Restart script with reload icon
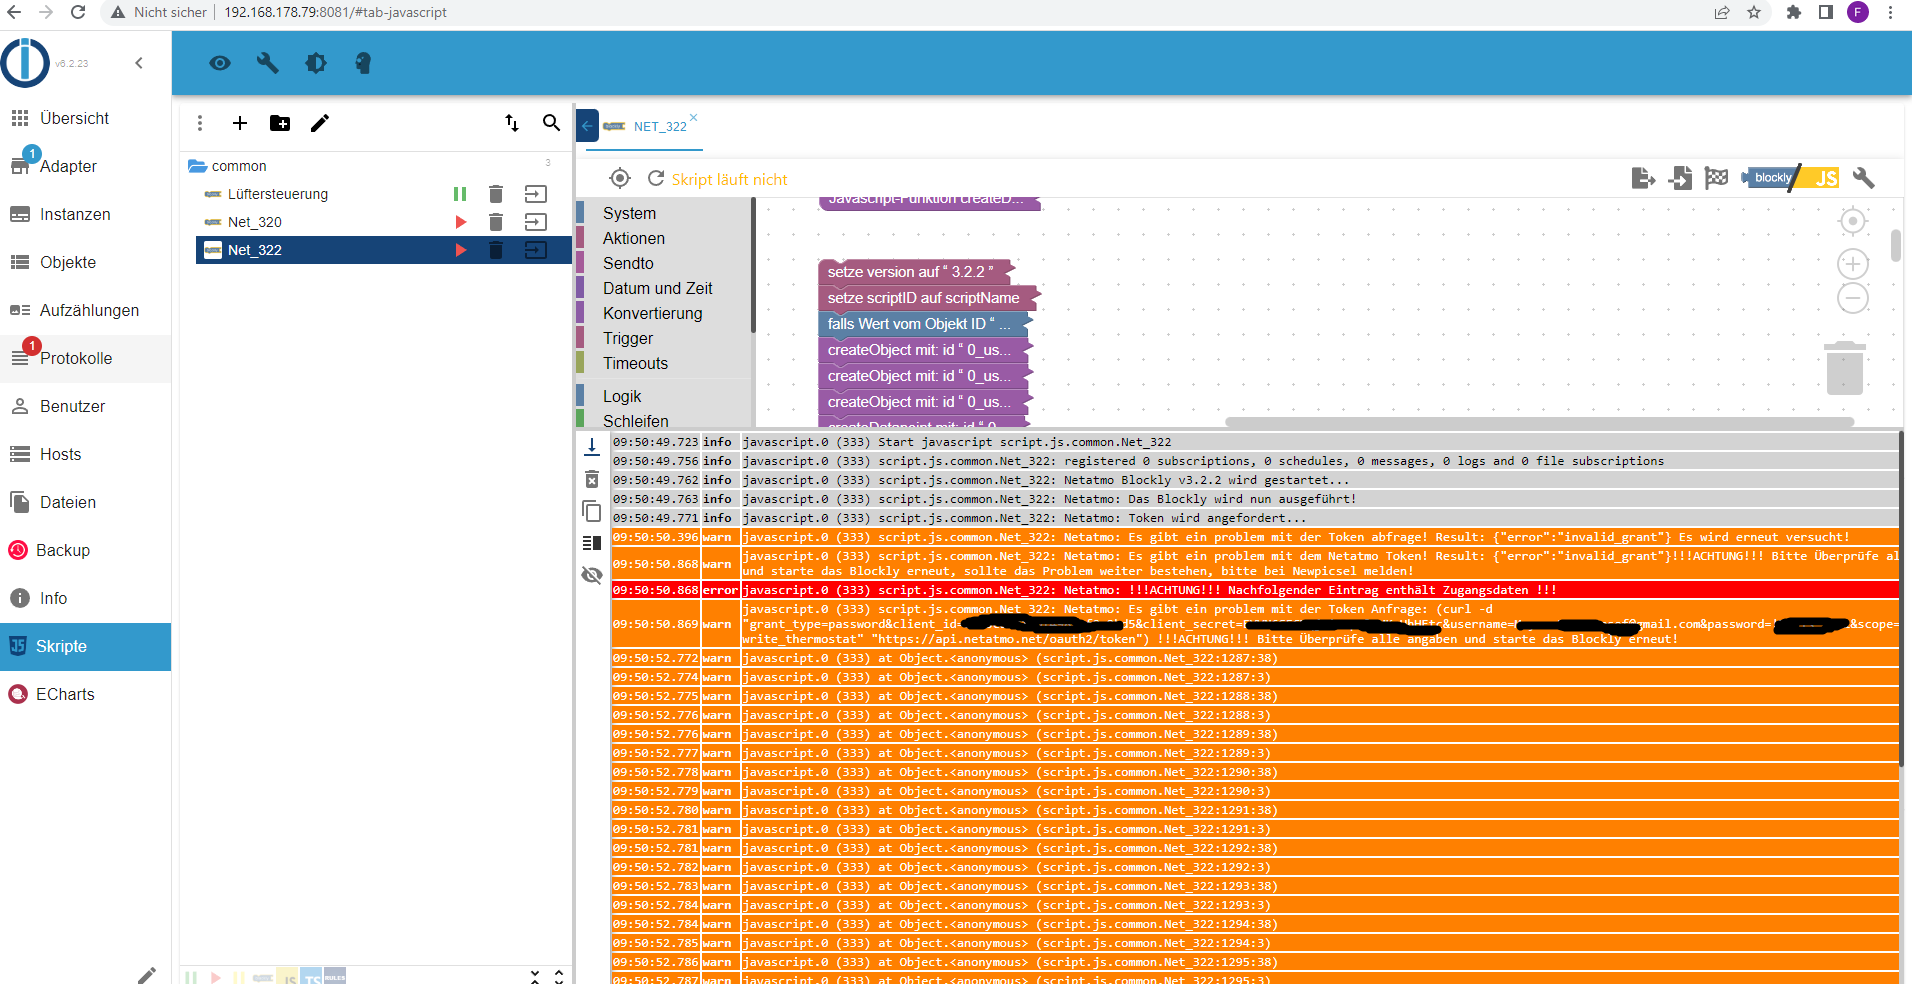 [656, 178]
